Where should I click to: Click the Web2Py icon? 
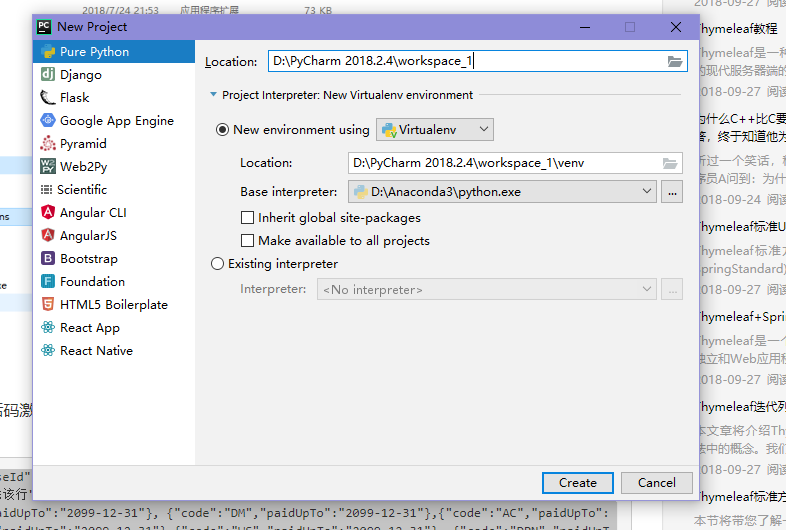click(48, 166)
